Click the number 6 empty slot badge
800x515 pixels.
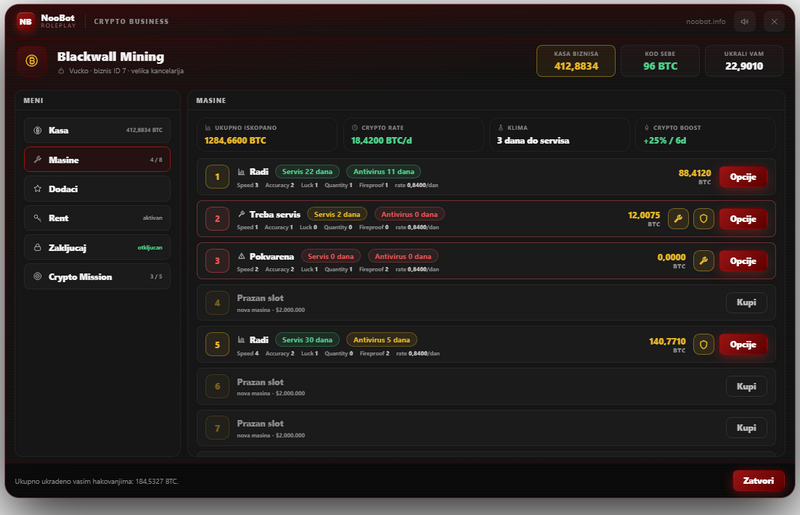[x=217, y=386]
